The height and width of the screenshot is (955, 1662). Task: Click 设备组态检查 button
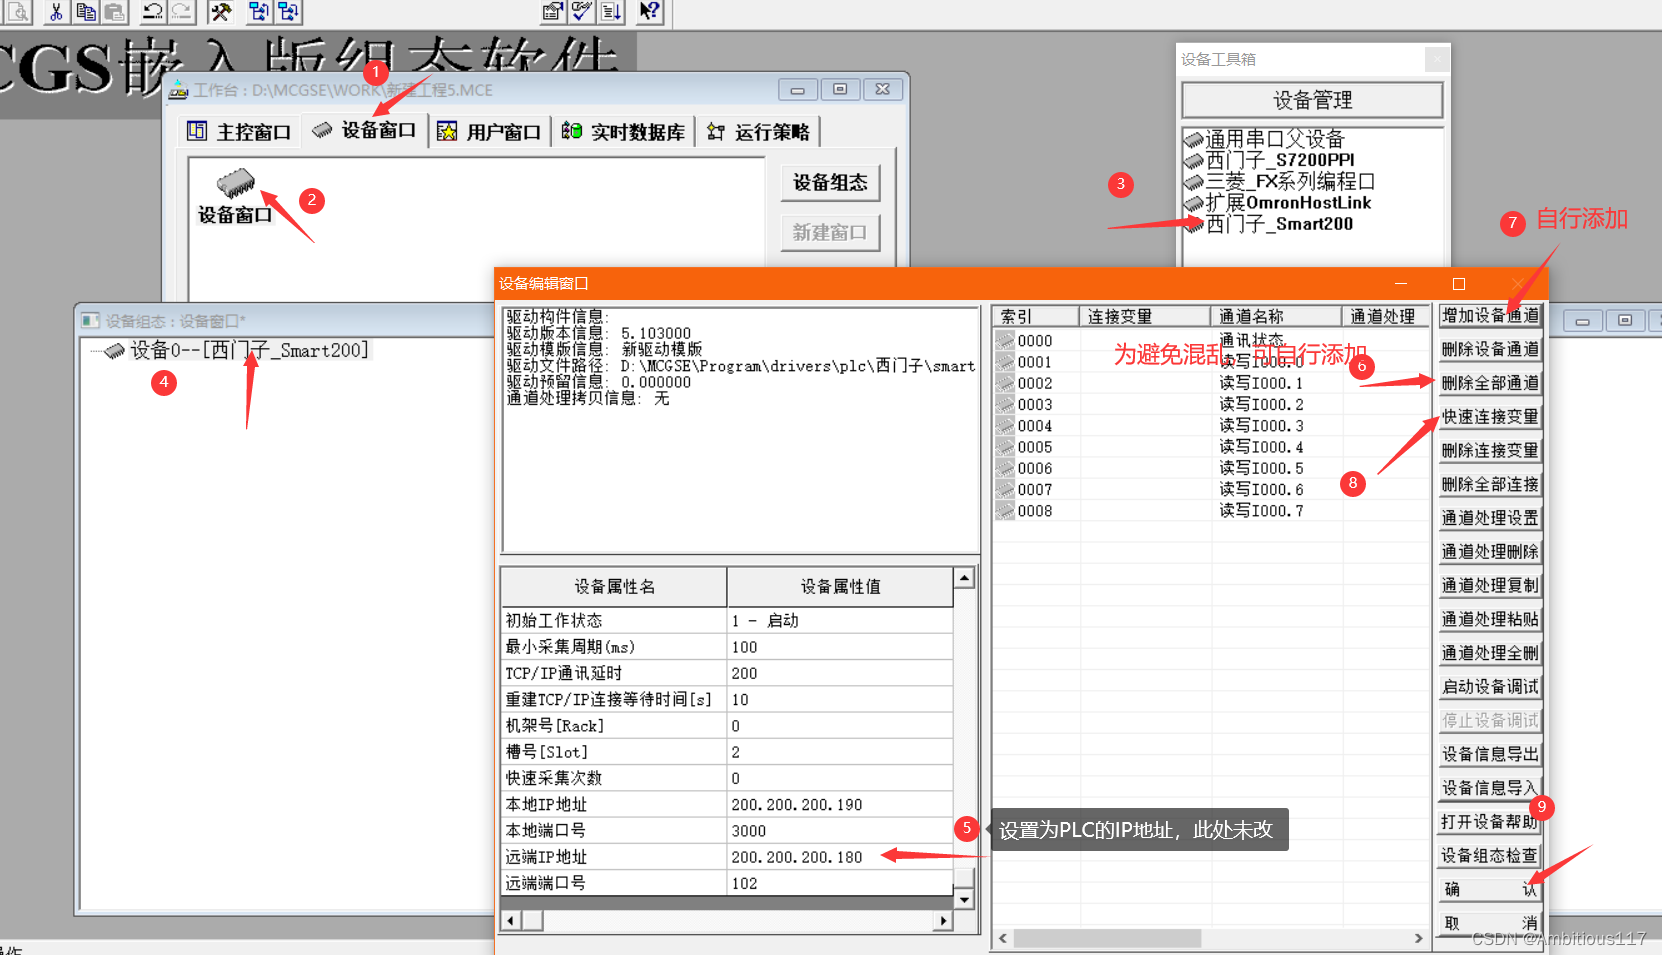click(1490, 856)
